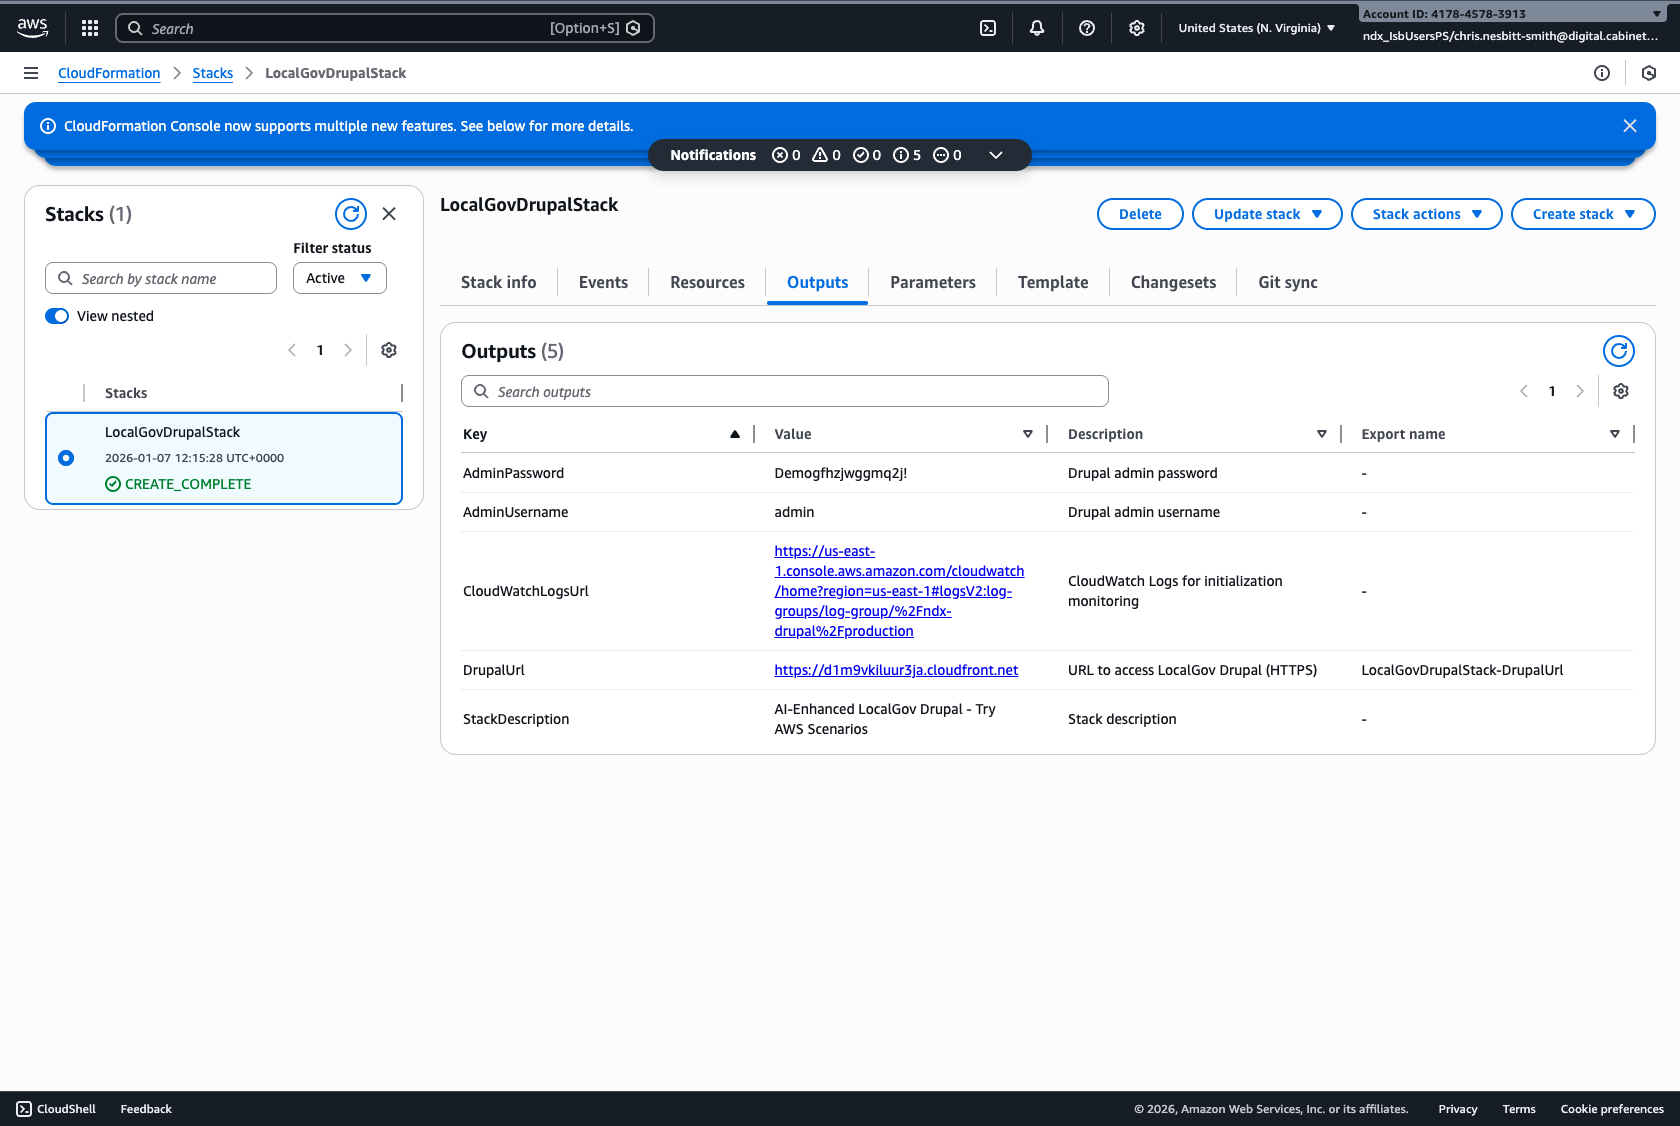Open the United States (N. Virginia) region selector
Viewport: 1680px width, 1126px height.
tap(1256, 28)
